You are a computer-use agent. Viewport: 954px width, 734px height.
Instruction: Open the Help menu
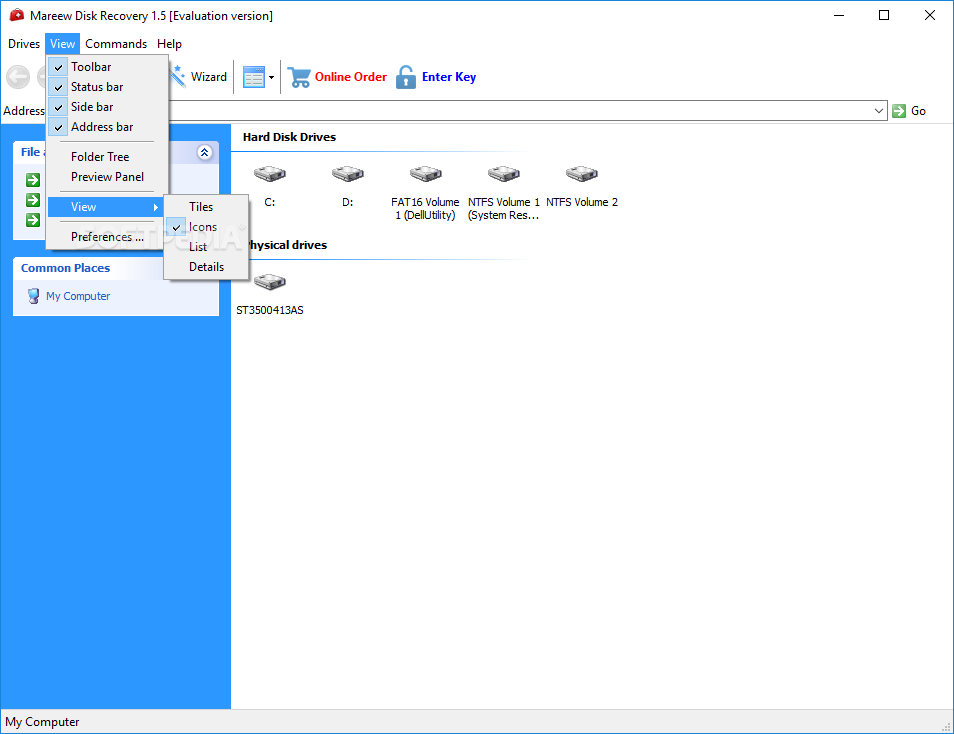169,44
